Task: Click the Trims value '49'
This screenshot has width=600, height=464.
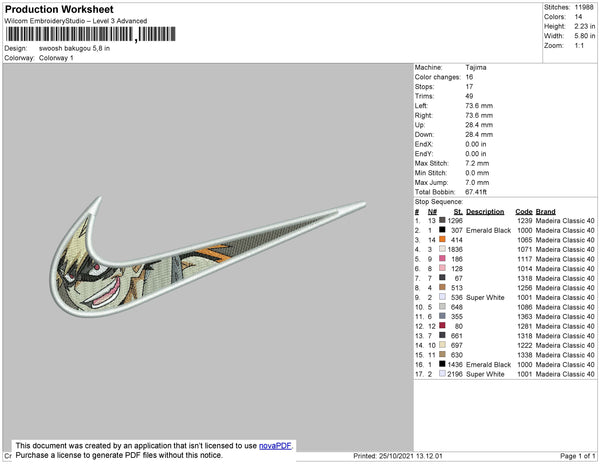Action: 469,96
